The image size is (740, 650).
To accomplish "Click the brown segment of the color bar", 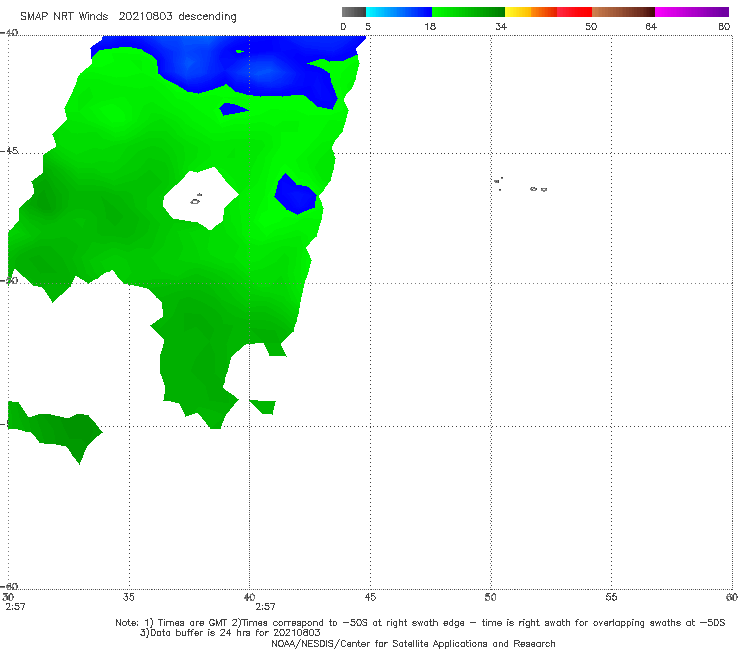I will pyautogui.click(x=623, y=12).
